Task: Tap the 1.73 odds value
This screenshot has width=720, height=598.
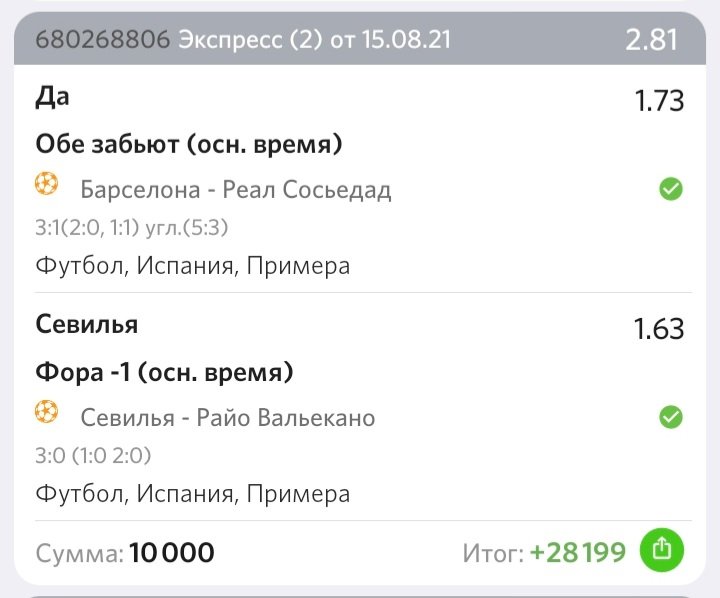Action: click(x=659, y=101)
